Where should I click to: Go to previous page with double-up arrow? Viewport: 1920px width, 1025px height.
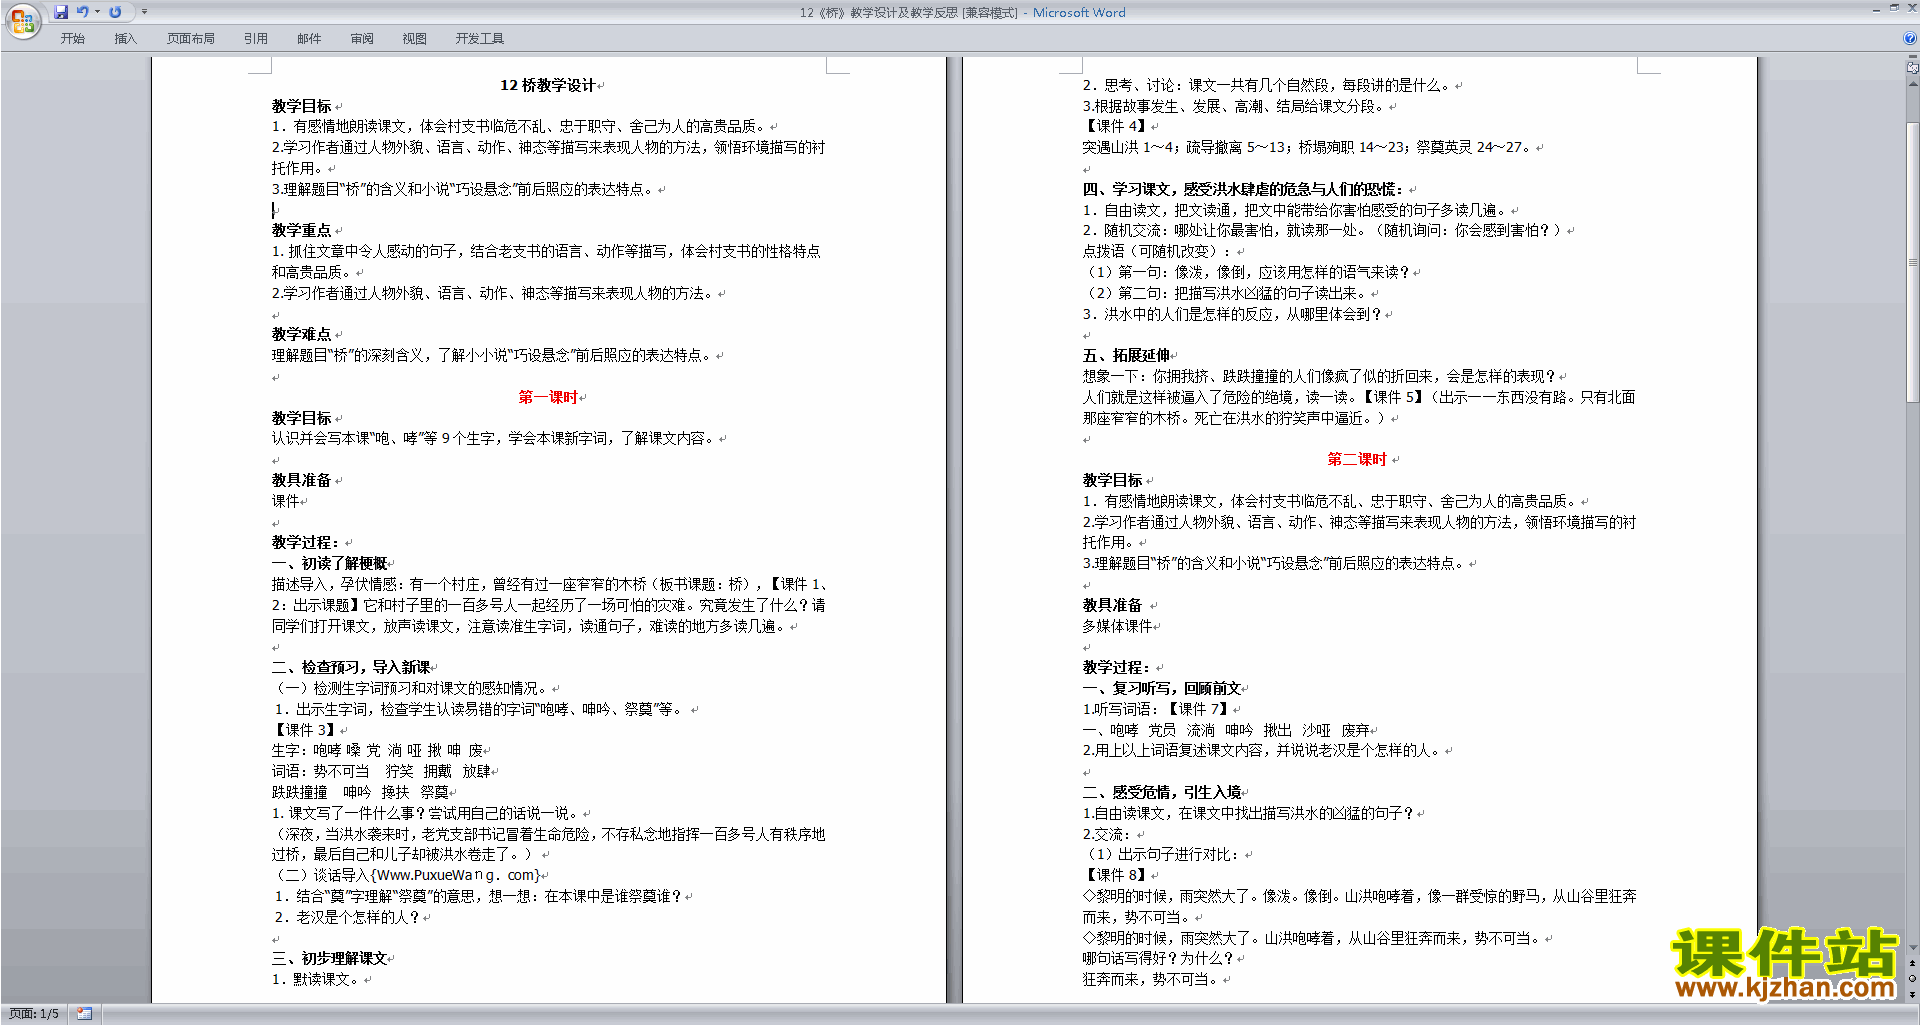pyautogui.click(x=1913, y=963)
